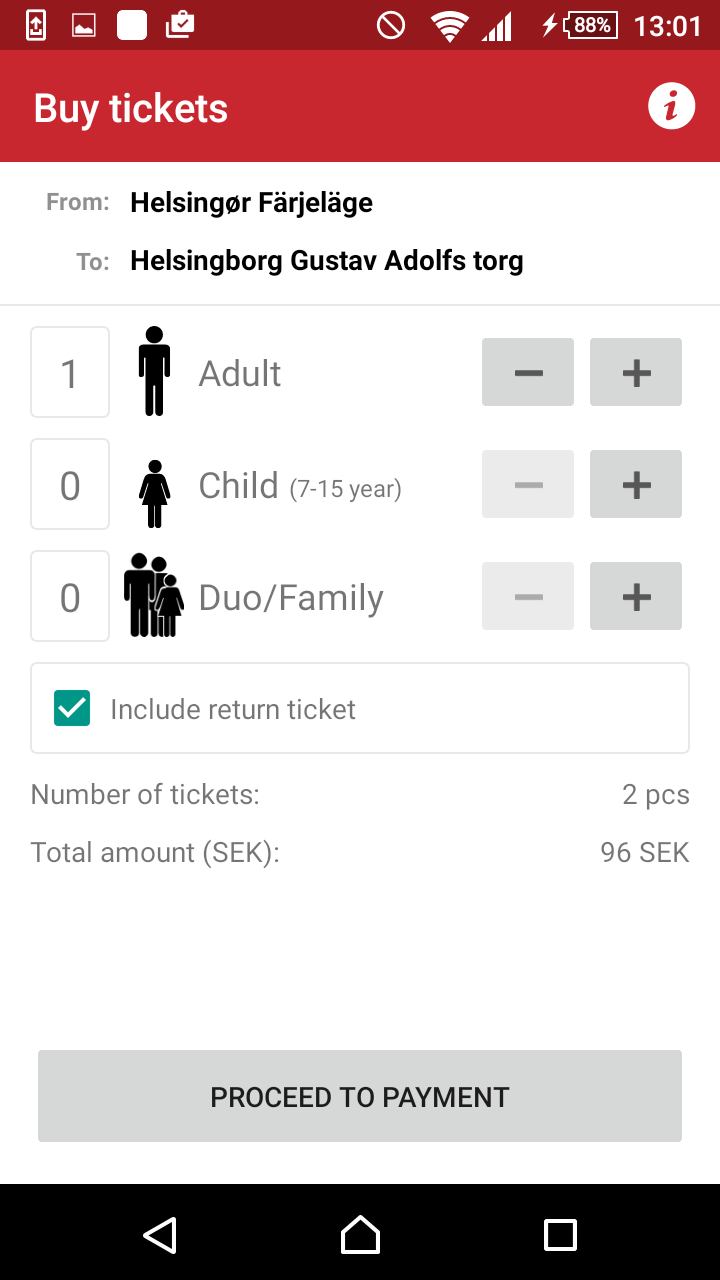This screenshot has height=1280, width=720.
Task: Click the Child figure icon
Action: coord(154,493)
